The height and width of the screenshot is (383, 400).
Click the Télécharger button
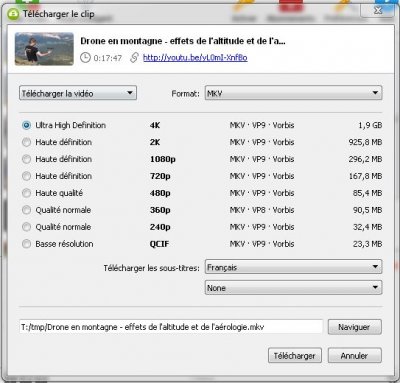(295, 356)
